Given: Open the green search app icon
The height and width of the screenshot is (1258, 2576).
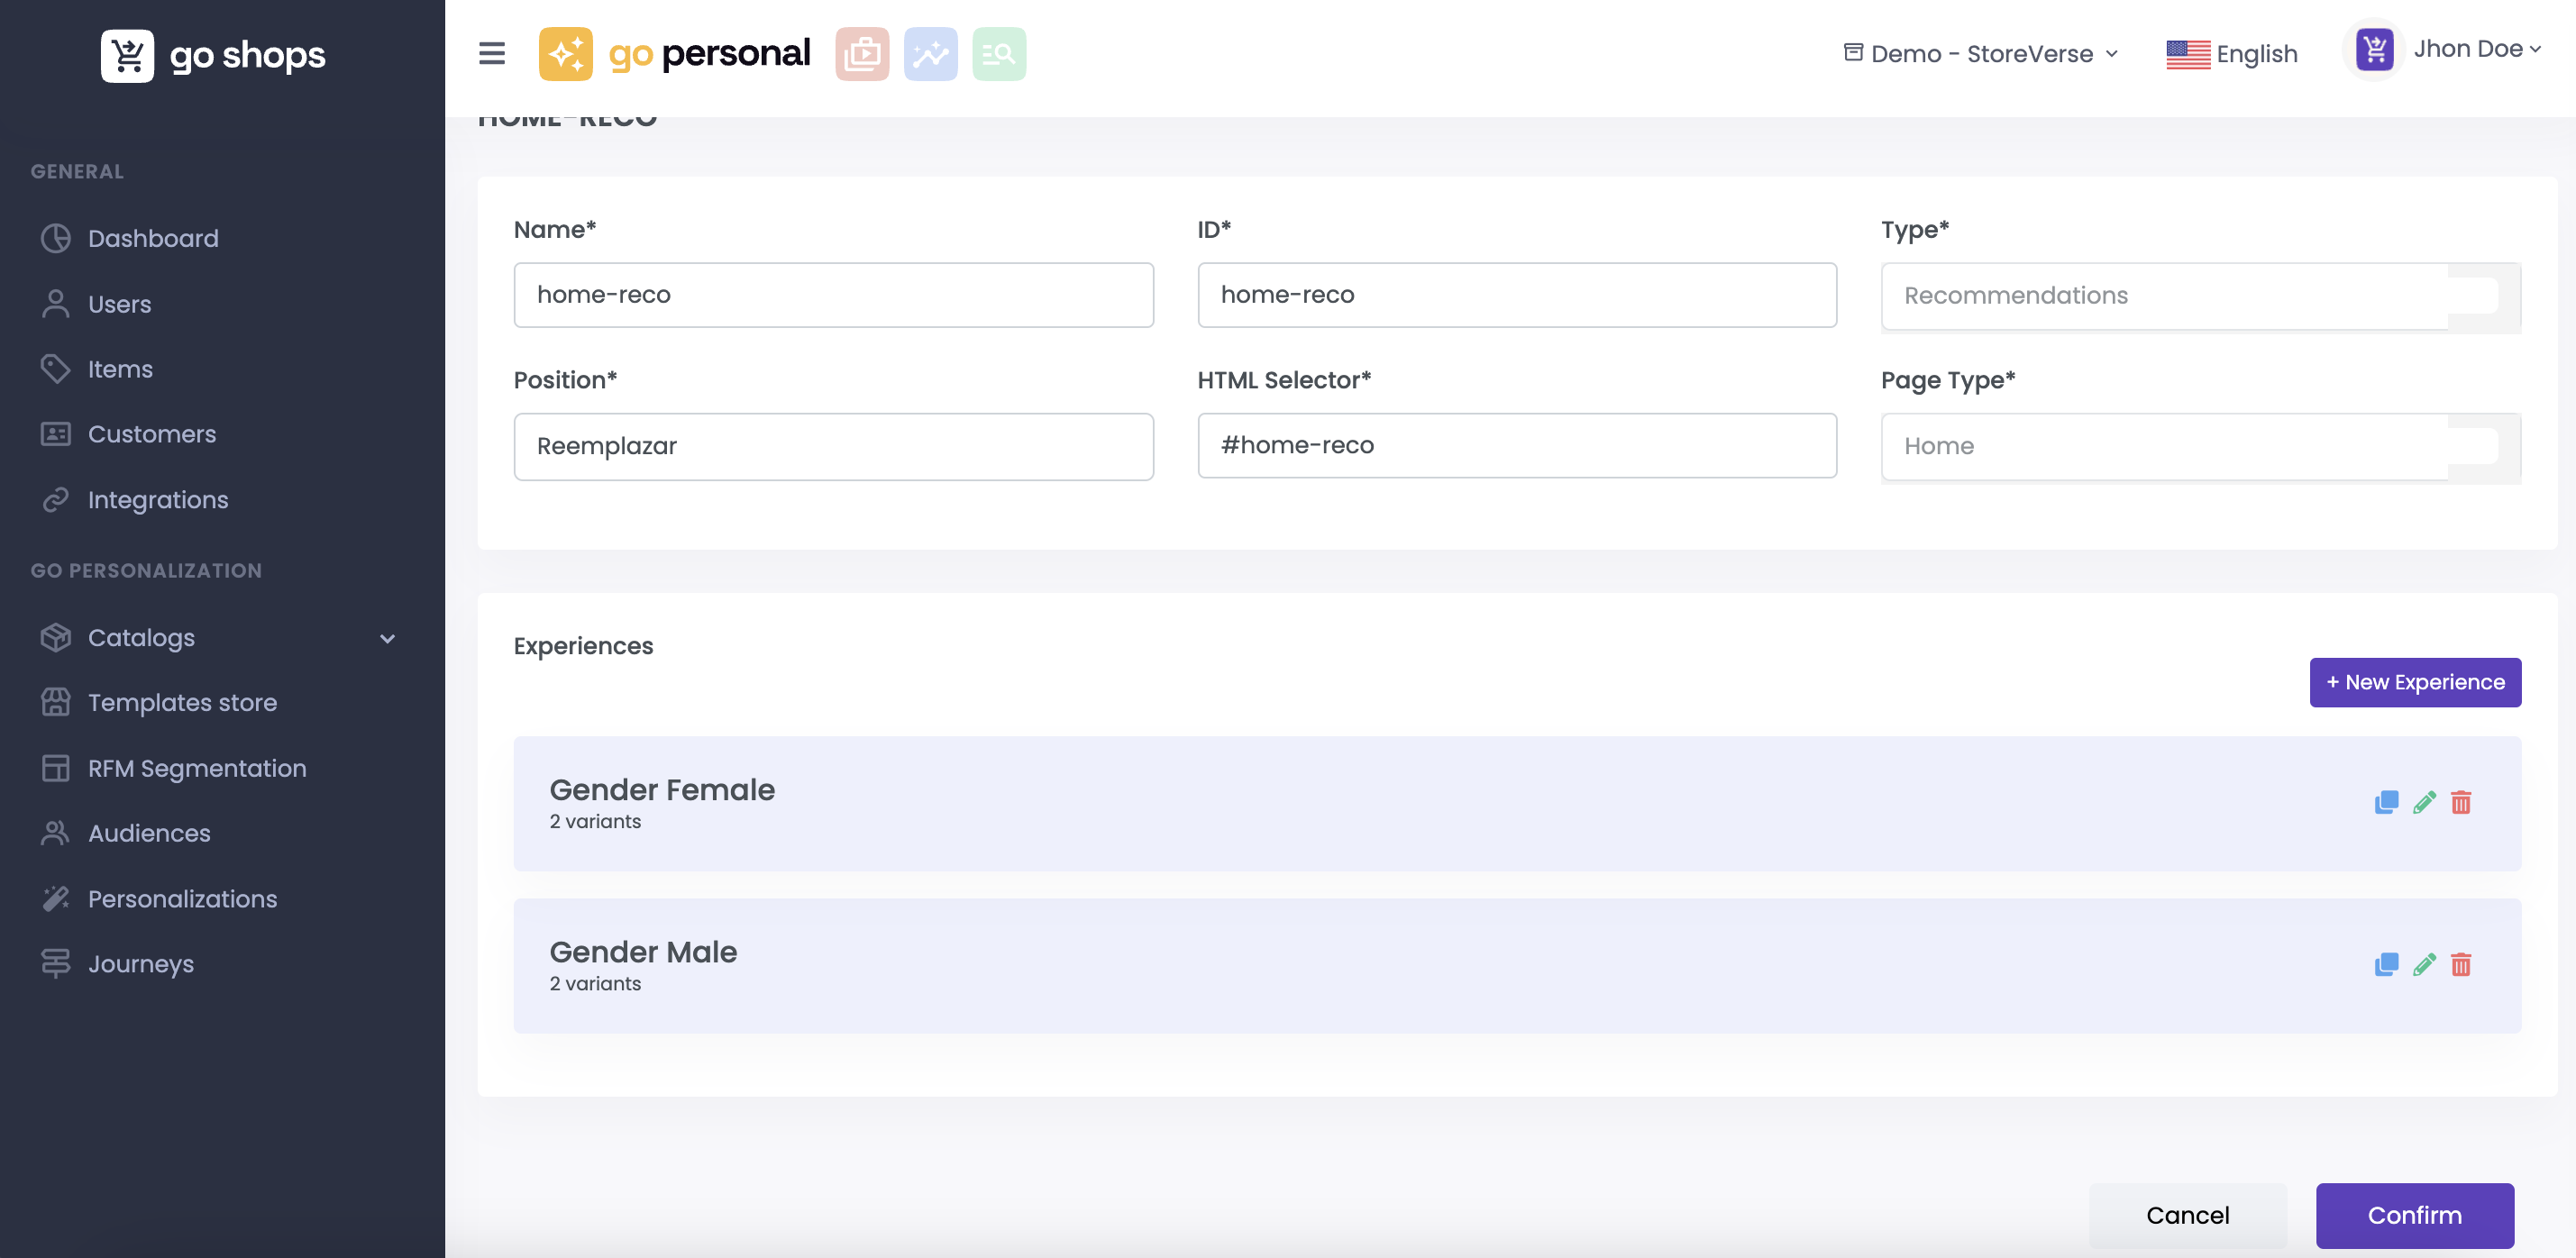Looking at the screenshot, I should [x=998, y=54].
